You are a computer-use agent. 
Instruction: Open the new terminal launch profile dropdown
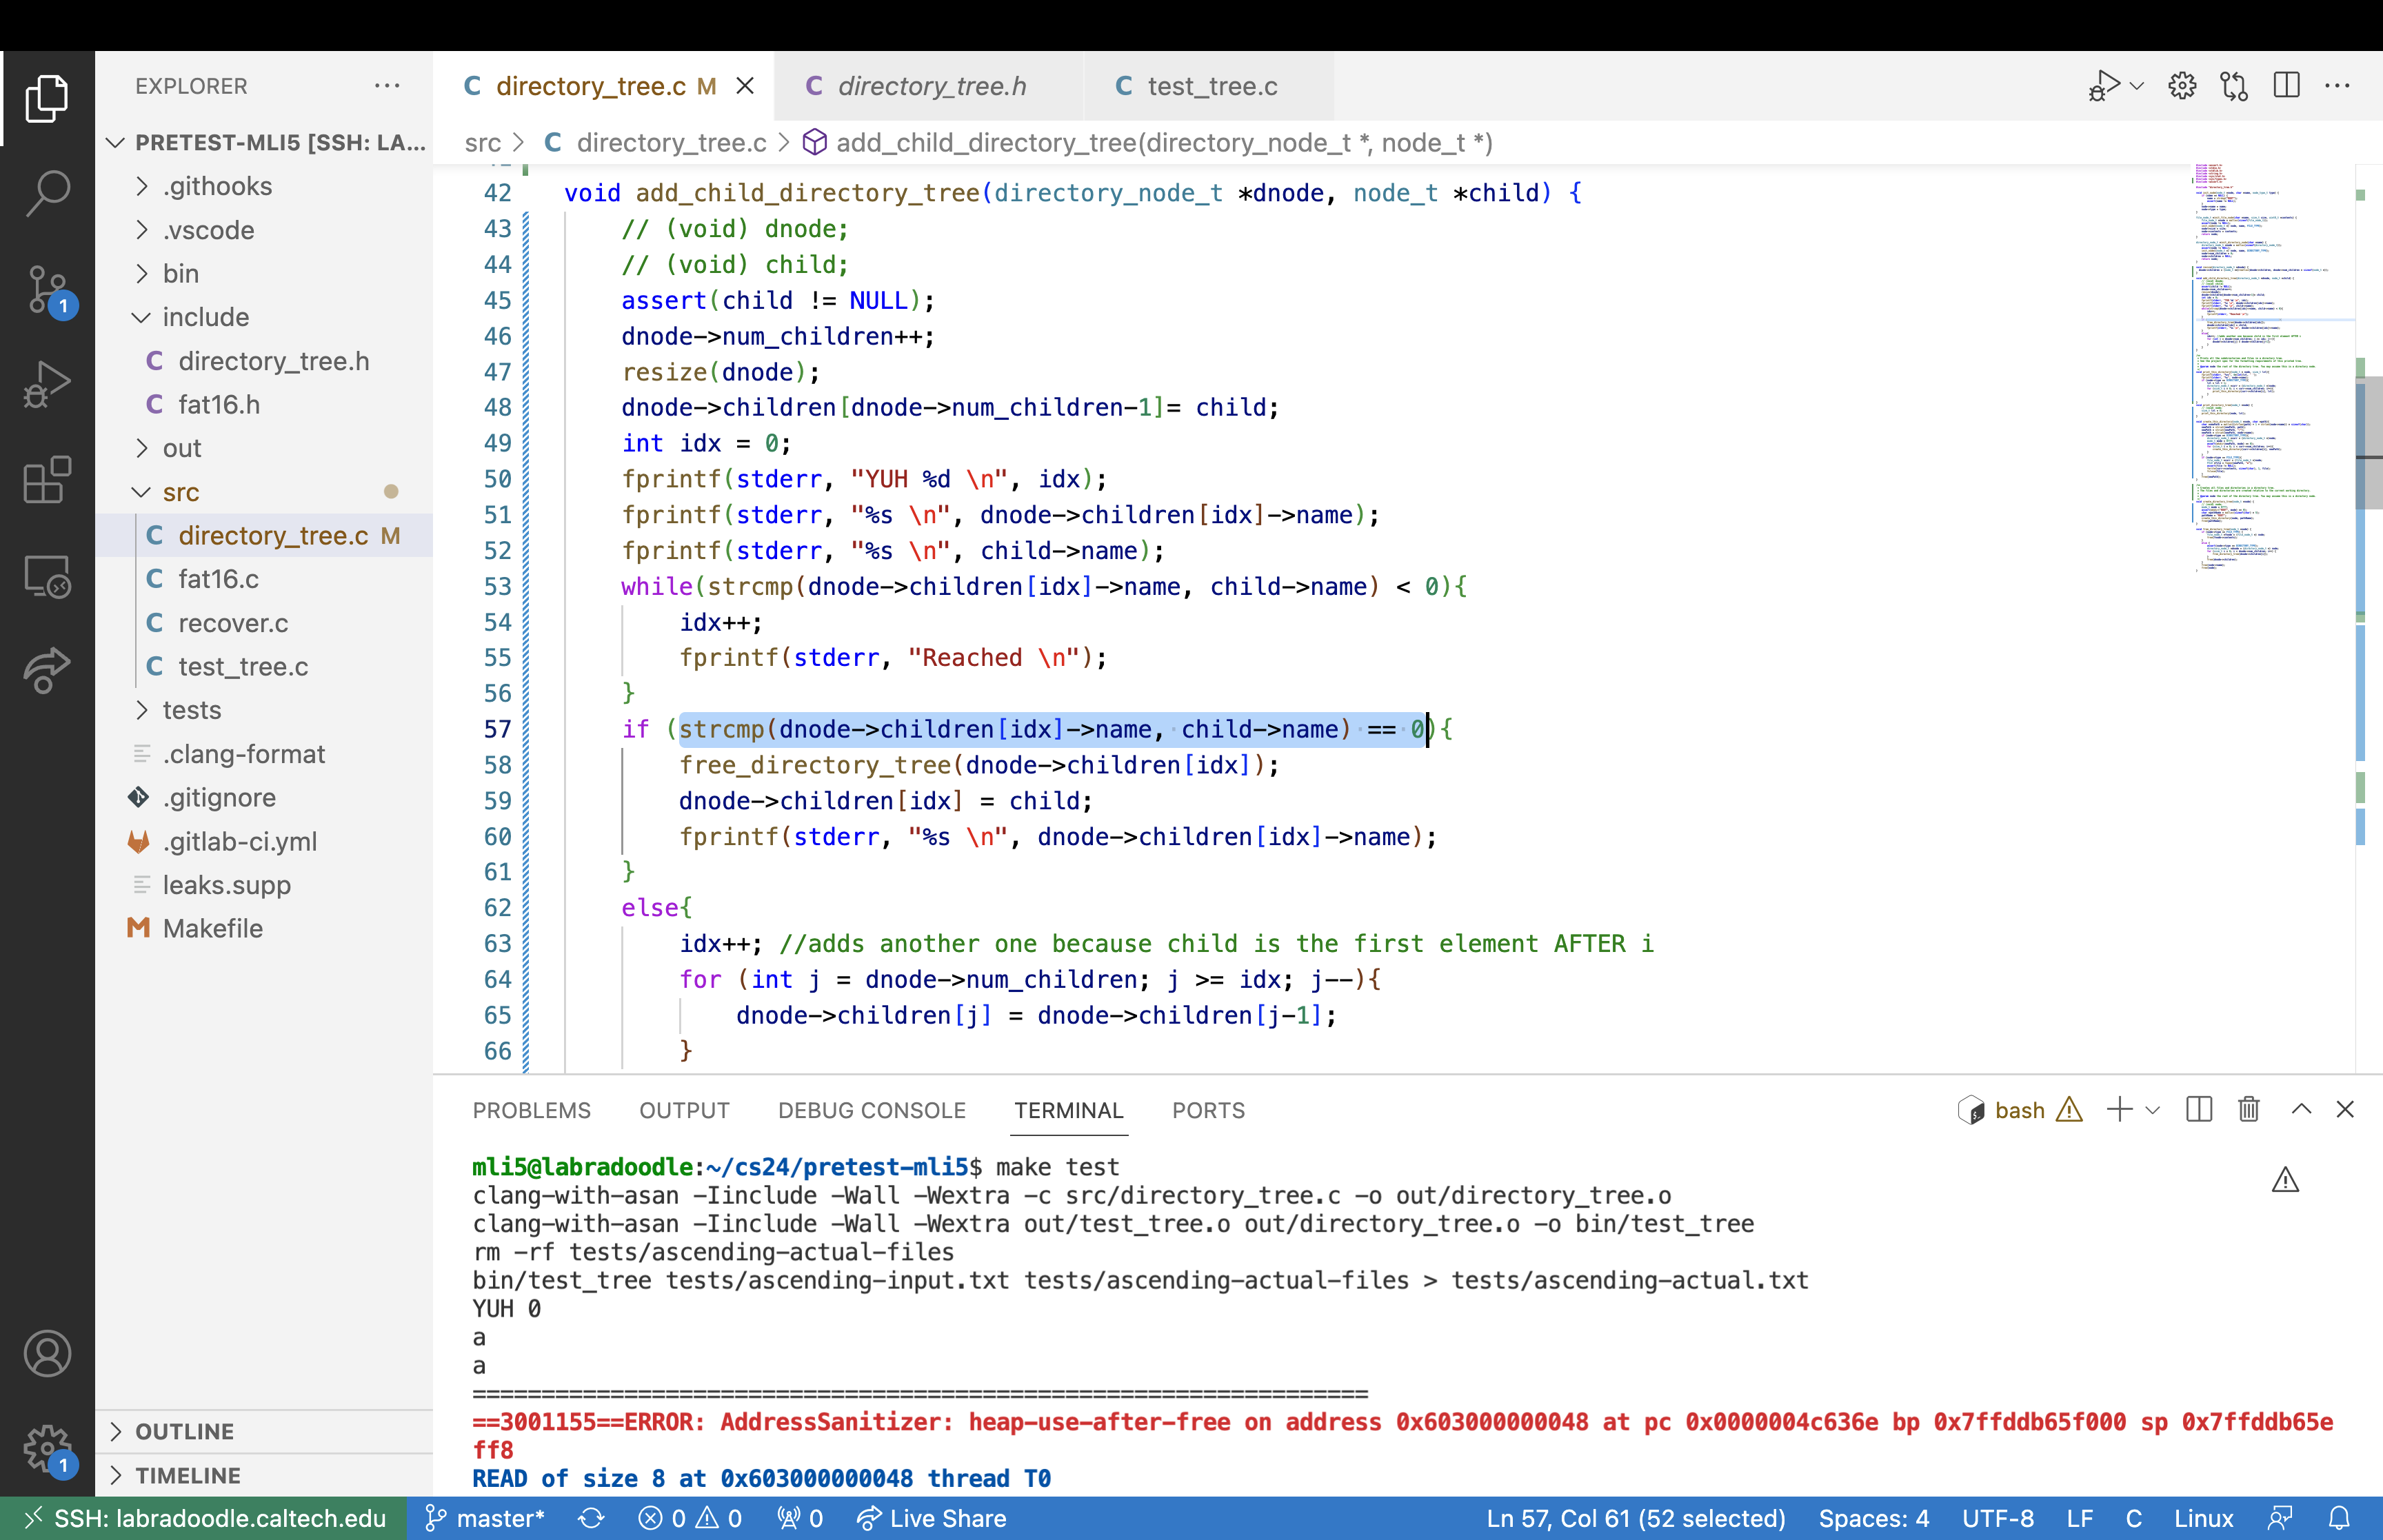[x=2153, y=1110]
